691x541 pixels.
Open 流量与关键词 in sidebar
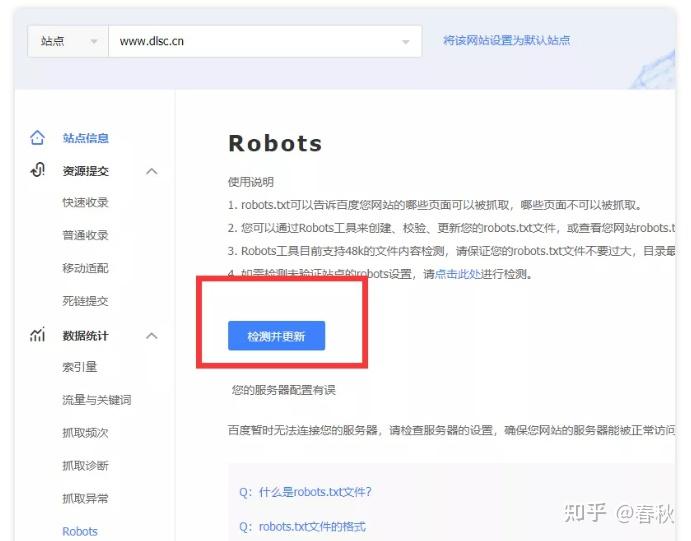tap(97, 400)
